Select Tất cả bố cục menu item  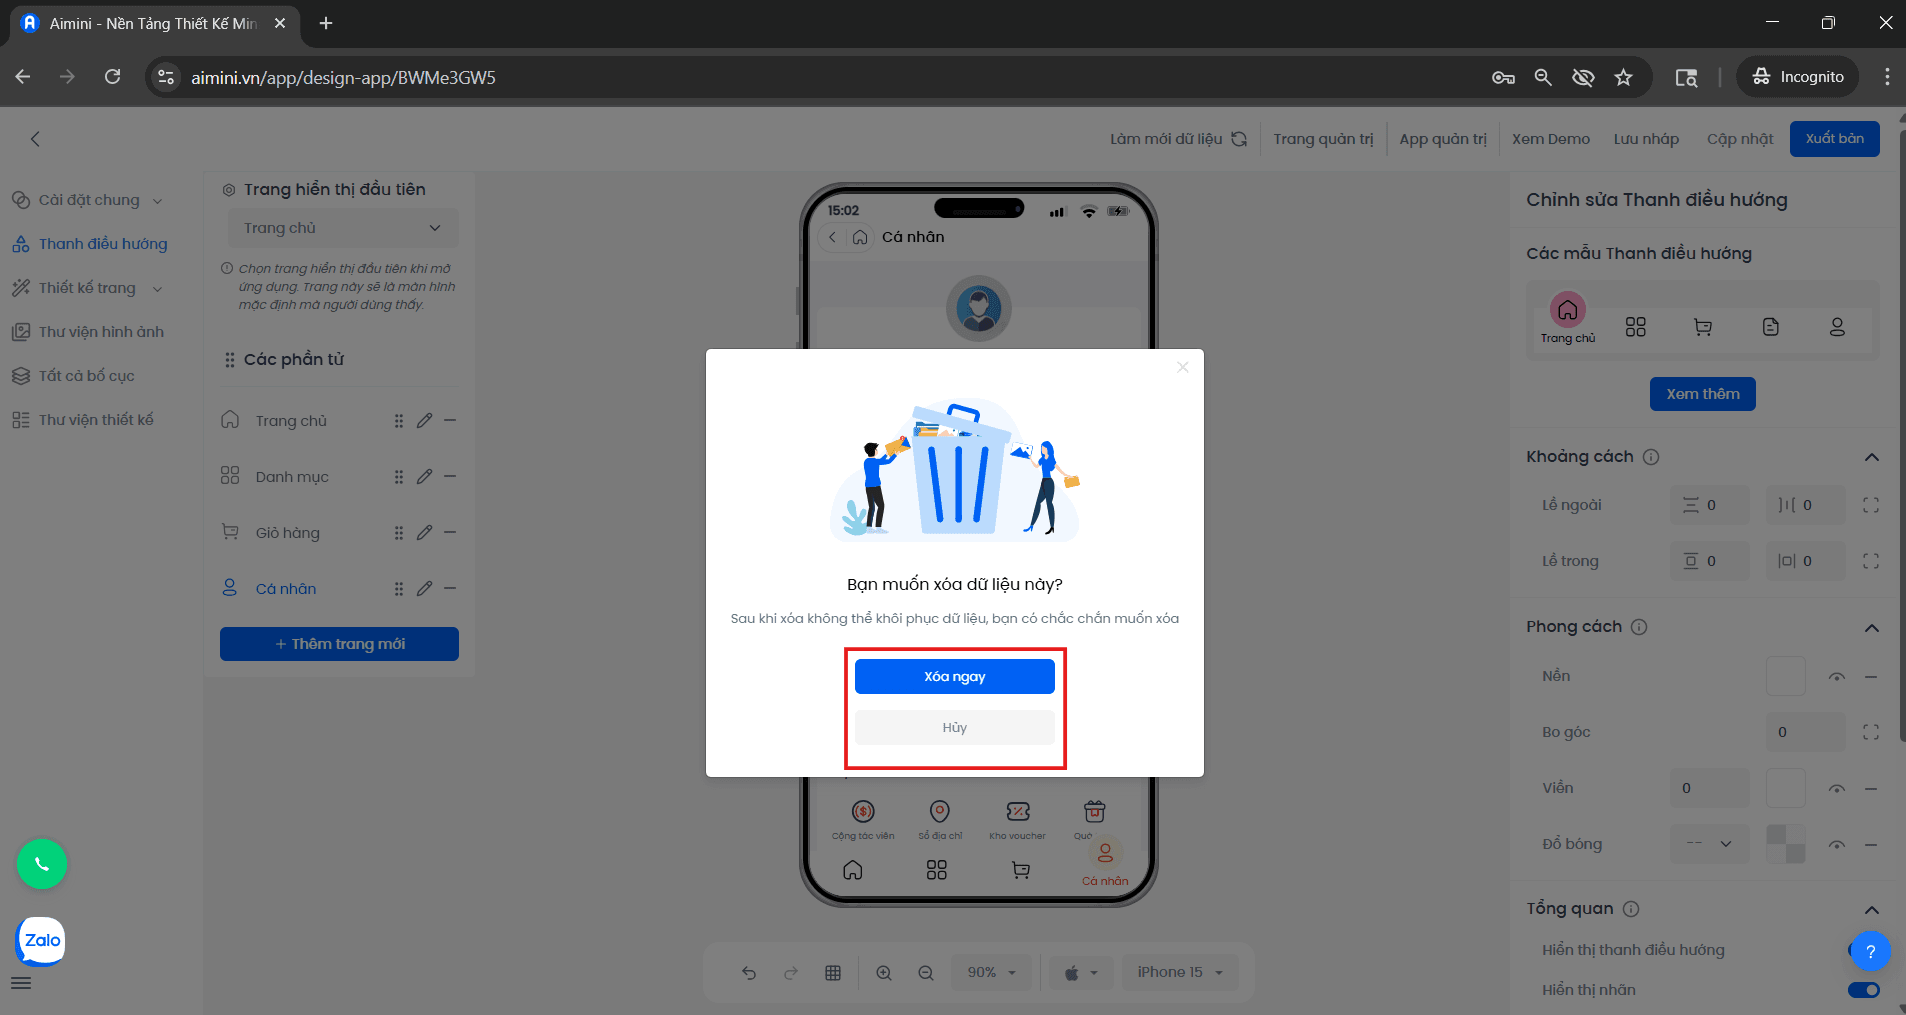(x=86, y=376)
